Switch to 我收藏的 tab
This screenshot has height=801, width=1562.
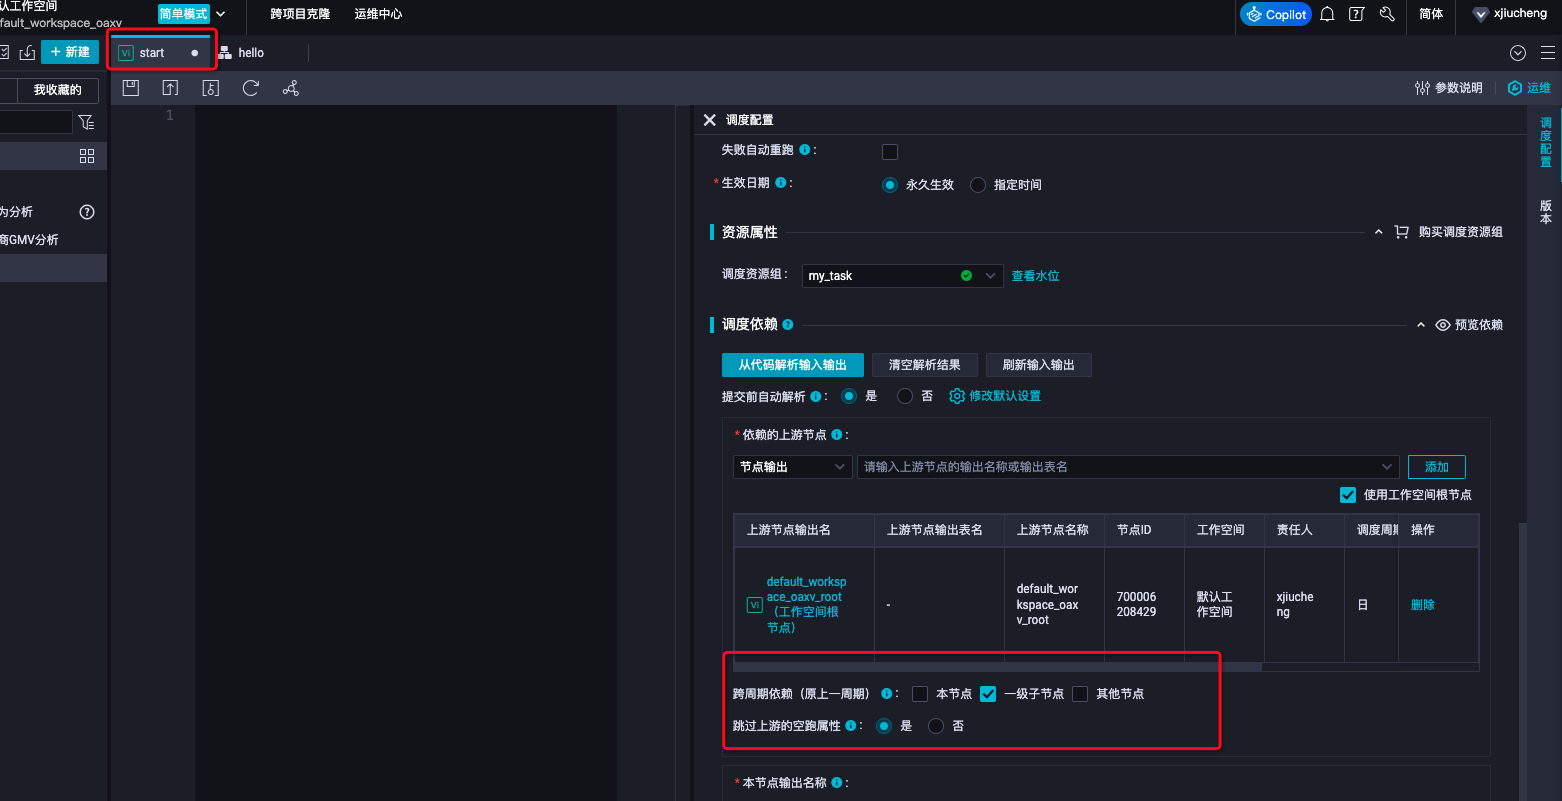point(58,90)
